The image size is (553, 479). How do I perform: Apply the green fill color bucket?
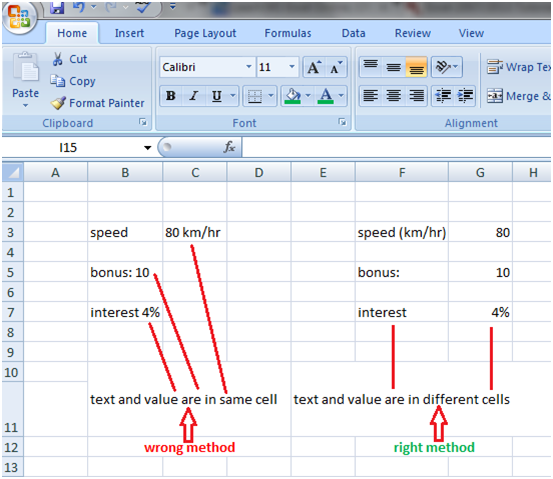[292, 96]
